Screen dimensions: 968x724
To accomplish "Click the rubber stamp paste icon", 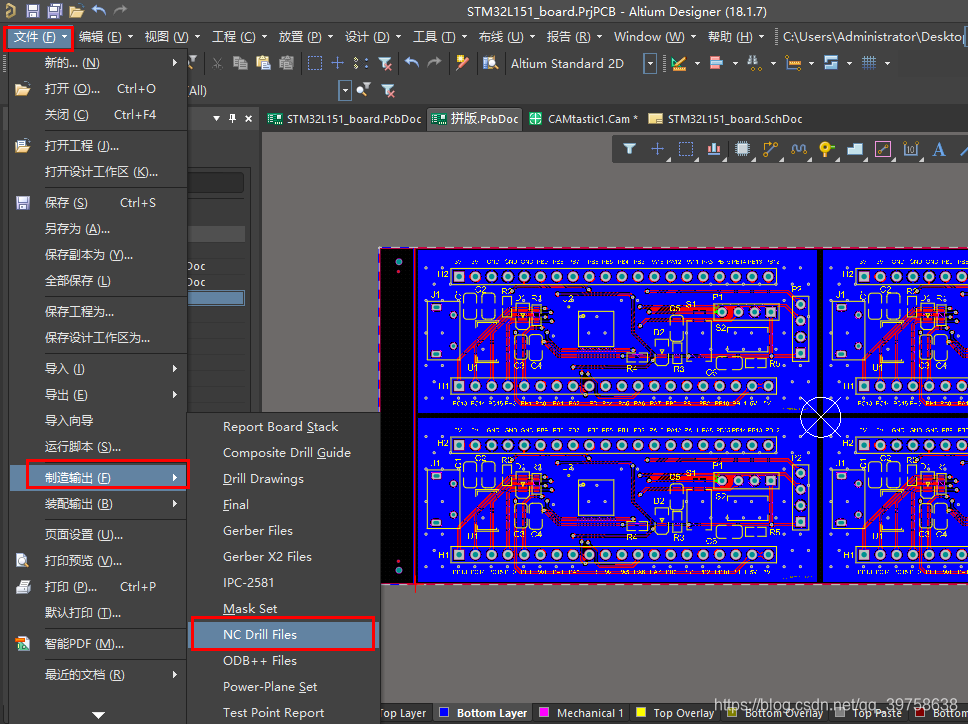I will [286, 63].
